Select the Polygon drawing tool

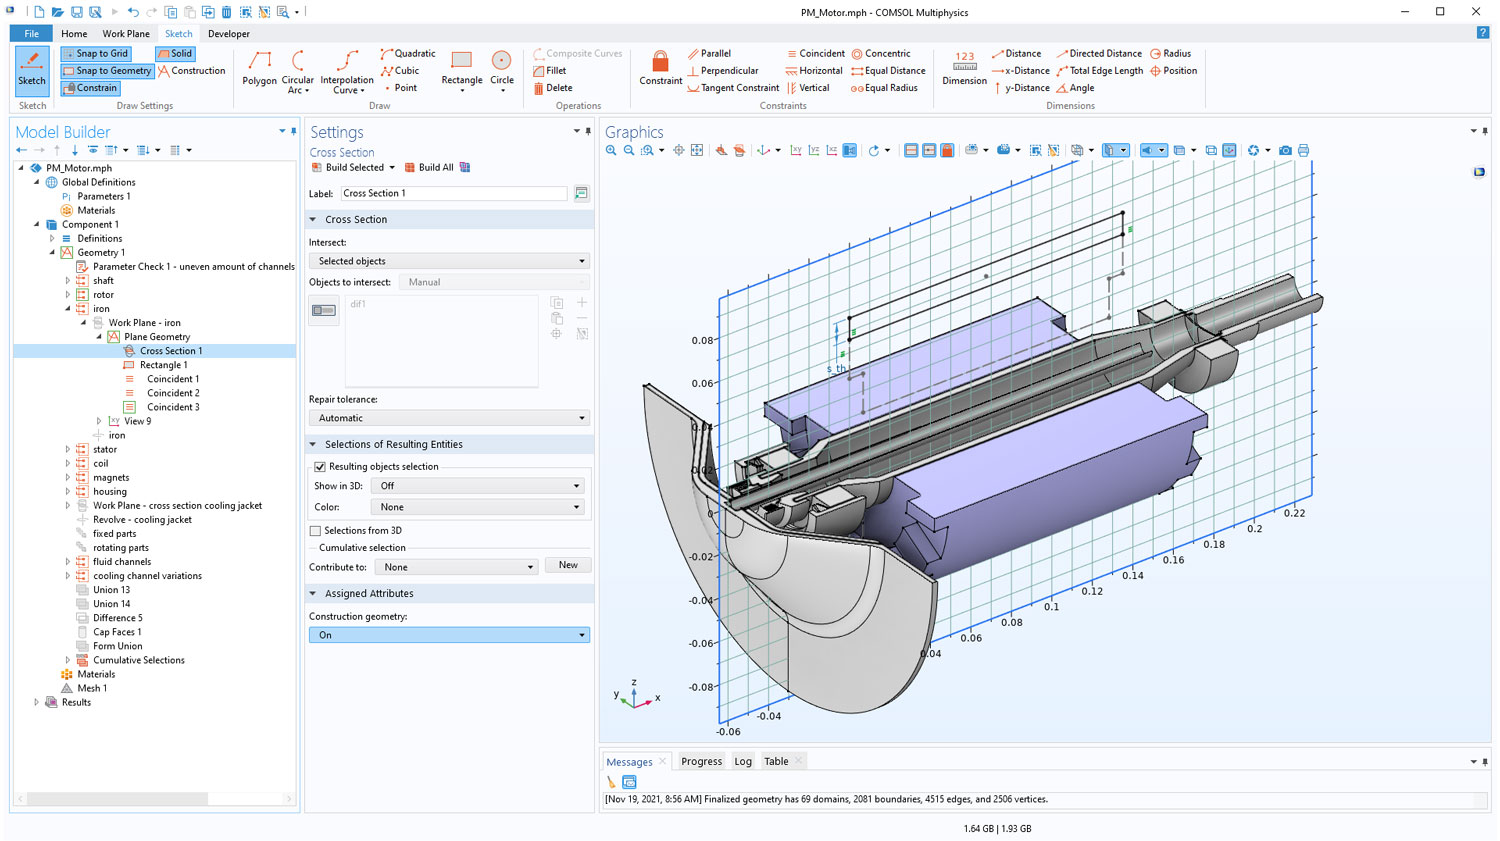tap(259, 68)
